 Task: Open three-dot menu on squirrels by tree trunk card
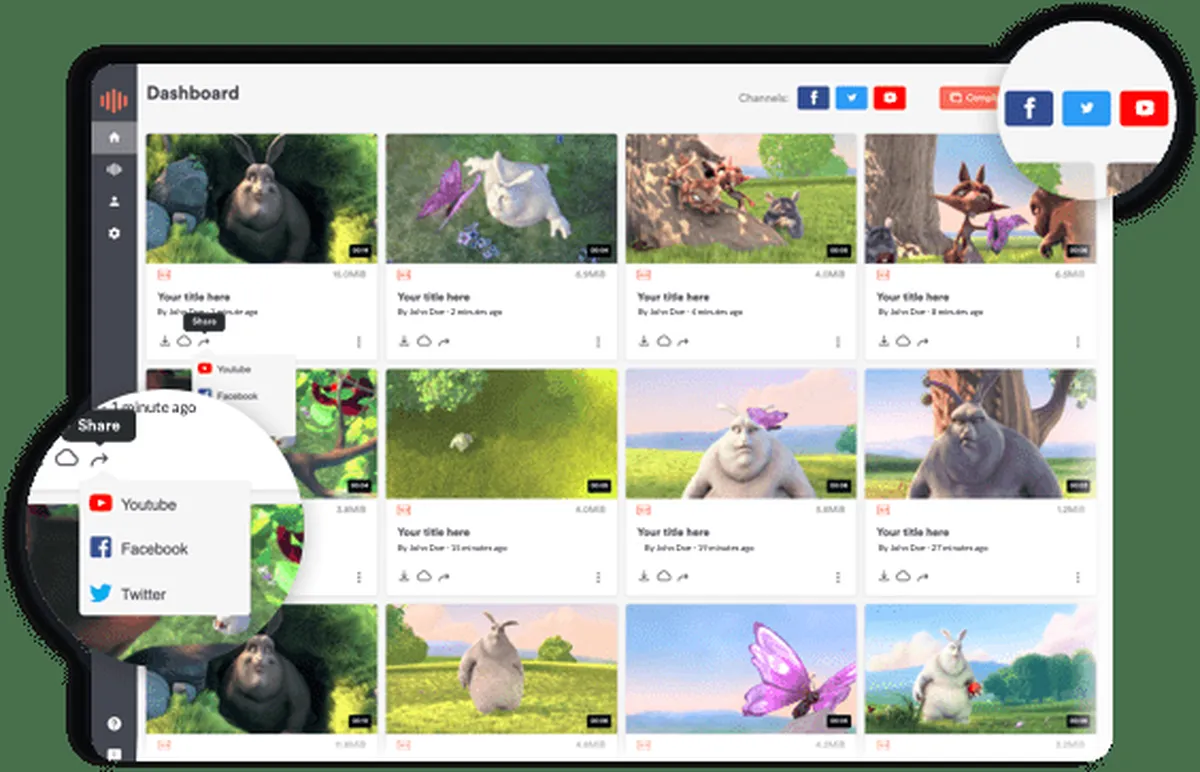point(838,342)
